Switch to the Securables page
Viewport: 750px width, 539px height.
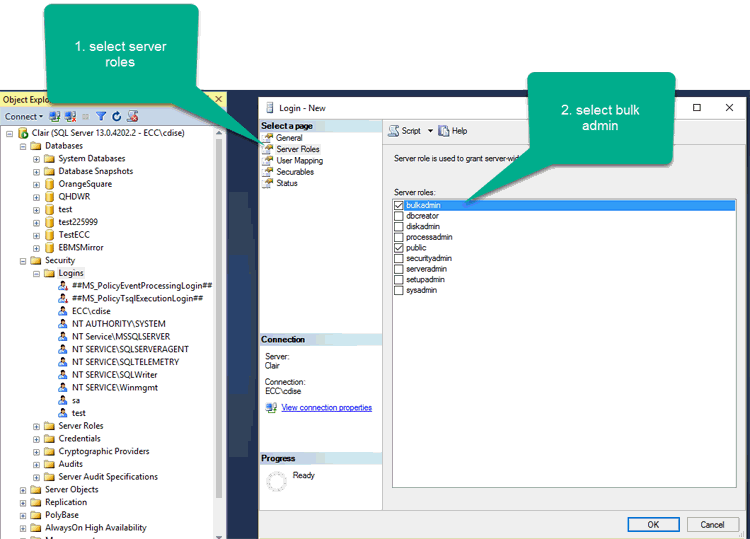click(x=294, y=172)
